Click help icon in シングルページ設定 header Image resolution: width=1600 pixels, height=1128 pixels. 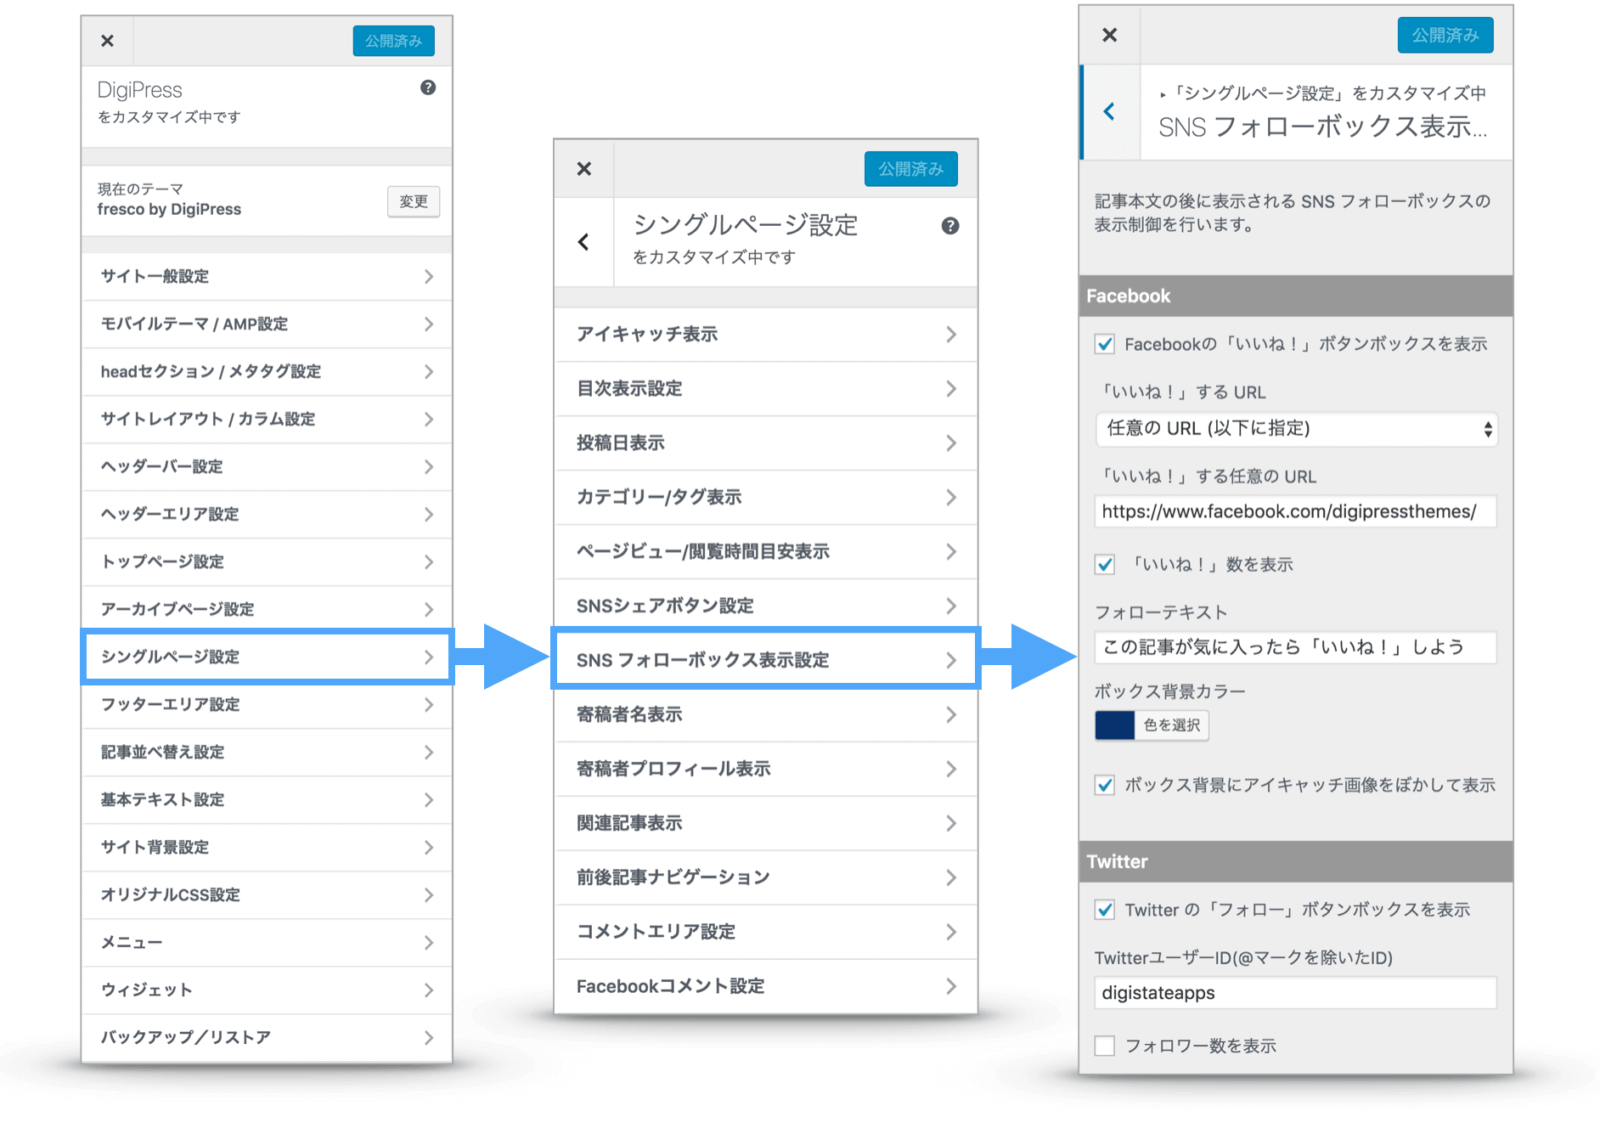(x=950, y=226)
